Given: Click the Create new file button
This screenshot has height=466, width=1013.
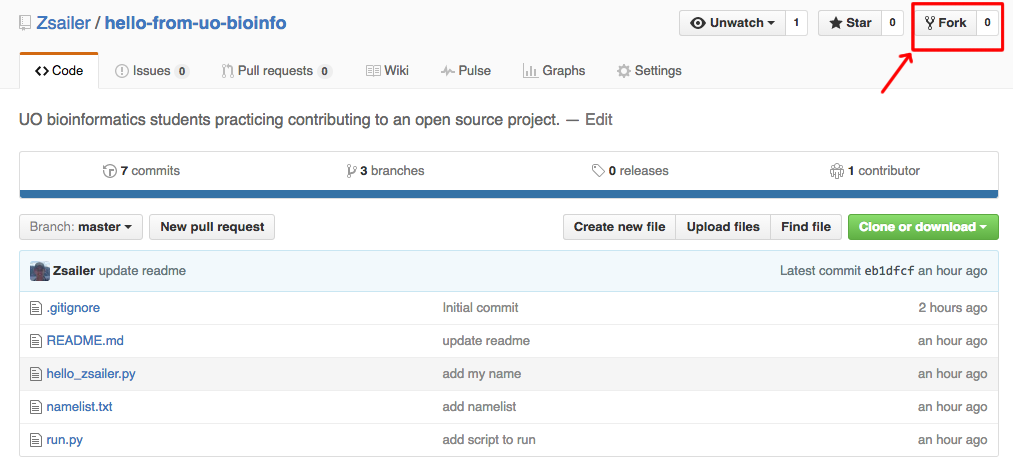Looking at the screenshot, I should 619,227.
